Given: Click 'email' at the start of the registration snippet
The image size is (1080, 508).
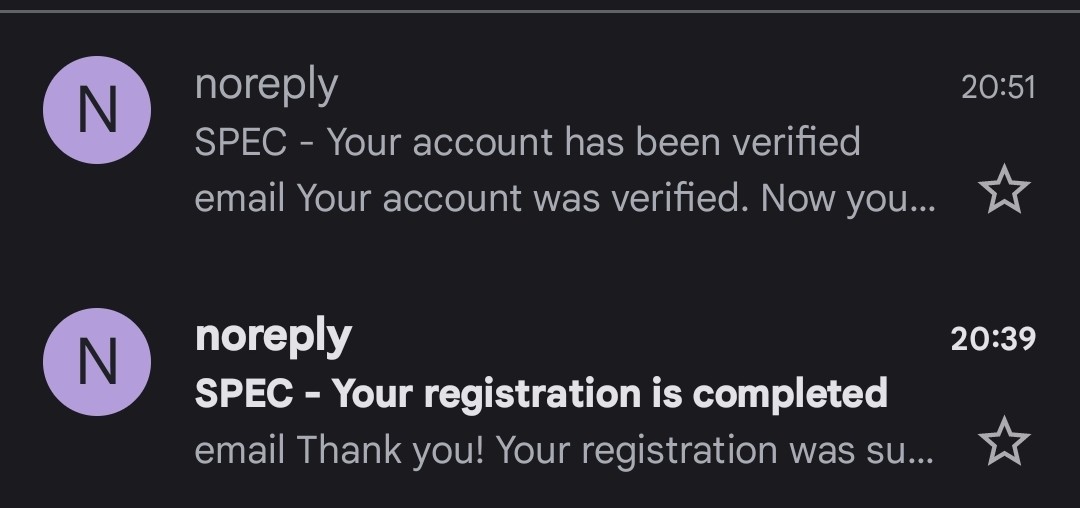Looking at the screenshot, I should point(238,451).
